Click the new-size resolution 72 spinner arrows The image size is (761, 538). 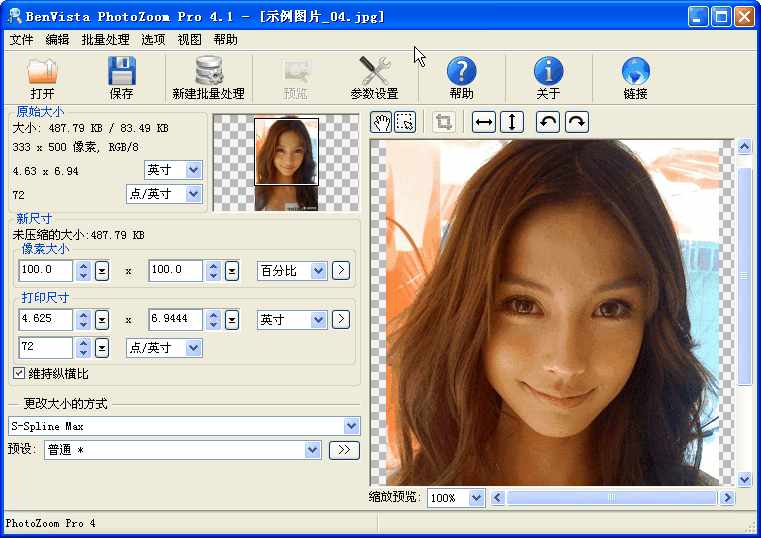click(83, 348)
